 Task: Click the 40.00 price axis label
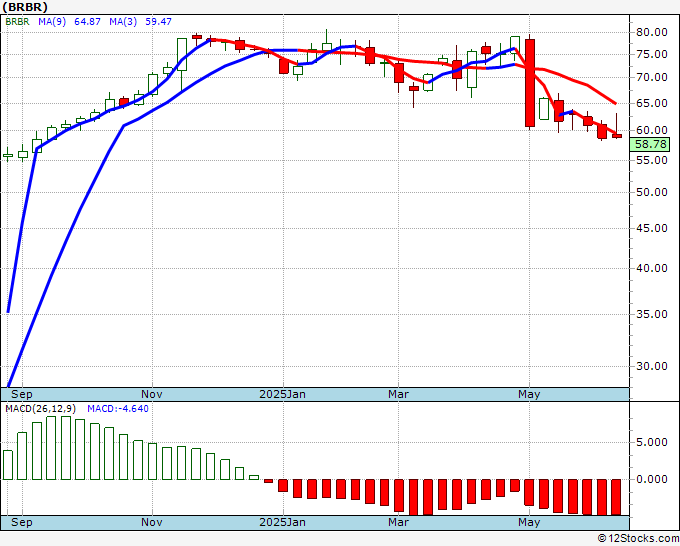[651, 268]
